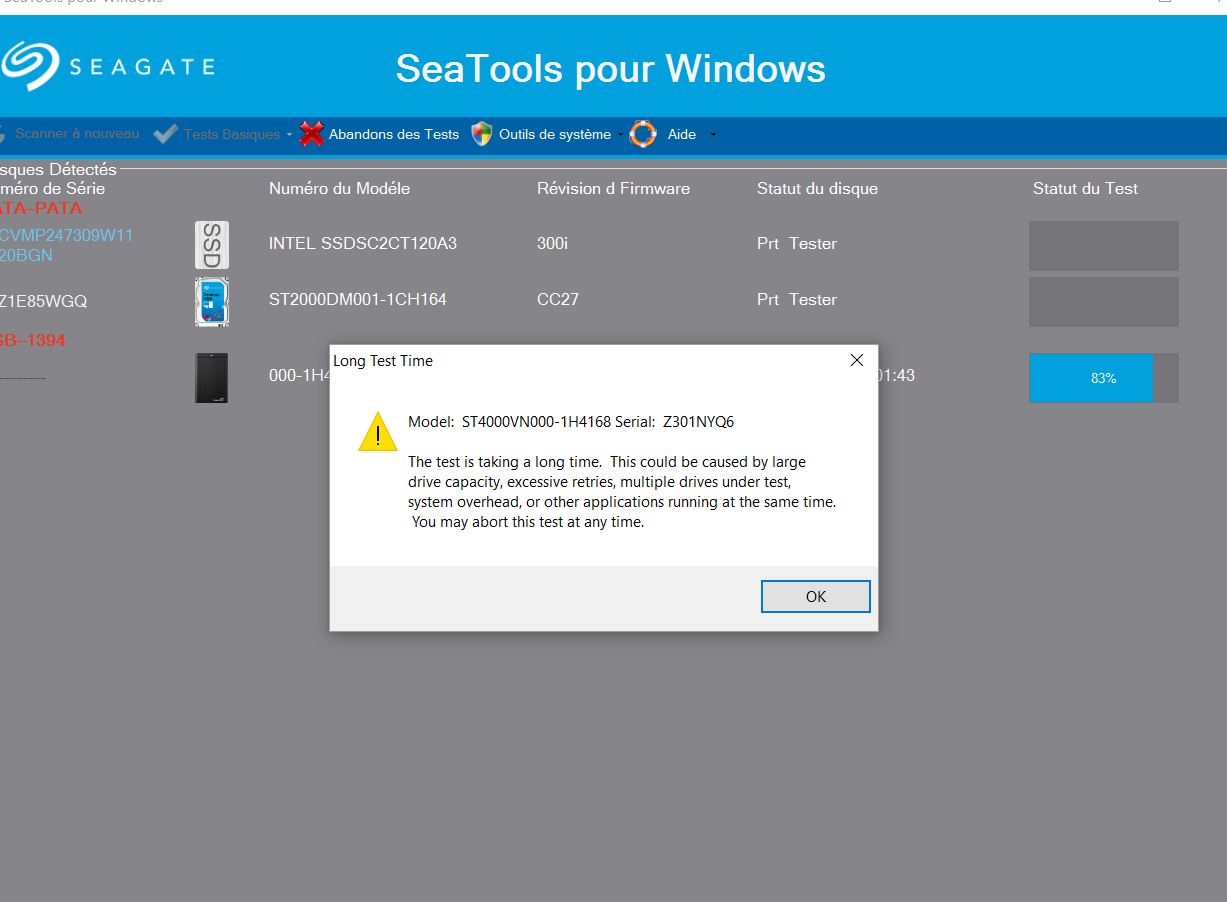Click the ST2000DM001 test status box
The width and height of the screenshot is (1227, 902).
point(1104,302)
